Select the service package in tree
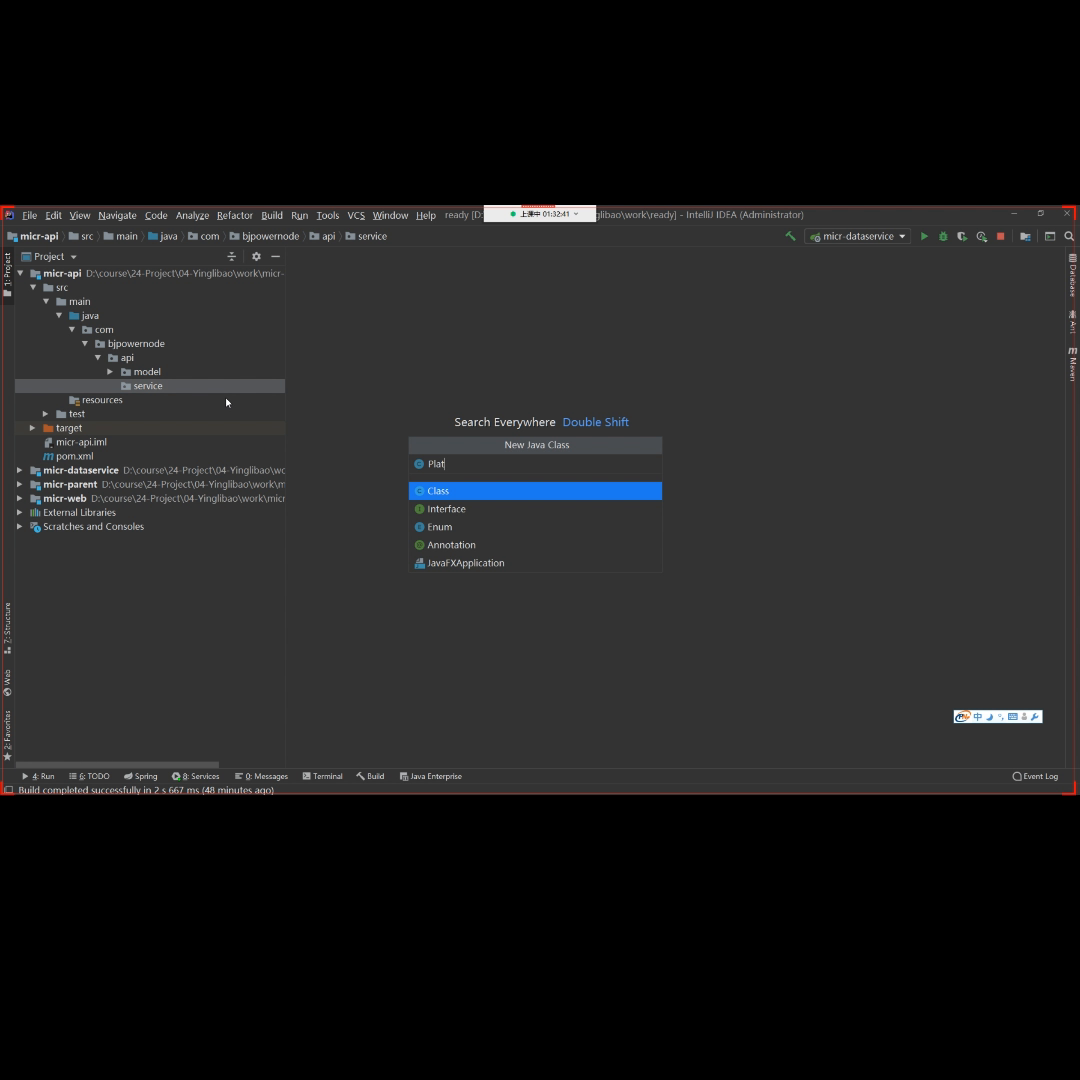 [x=149, y=386]
